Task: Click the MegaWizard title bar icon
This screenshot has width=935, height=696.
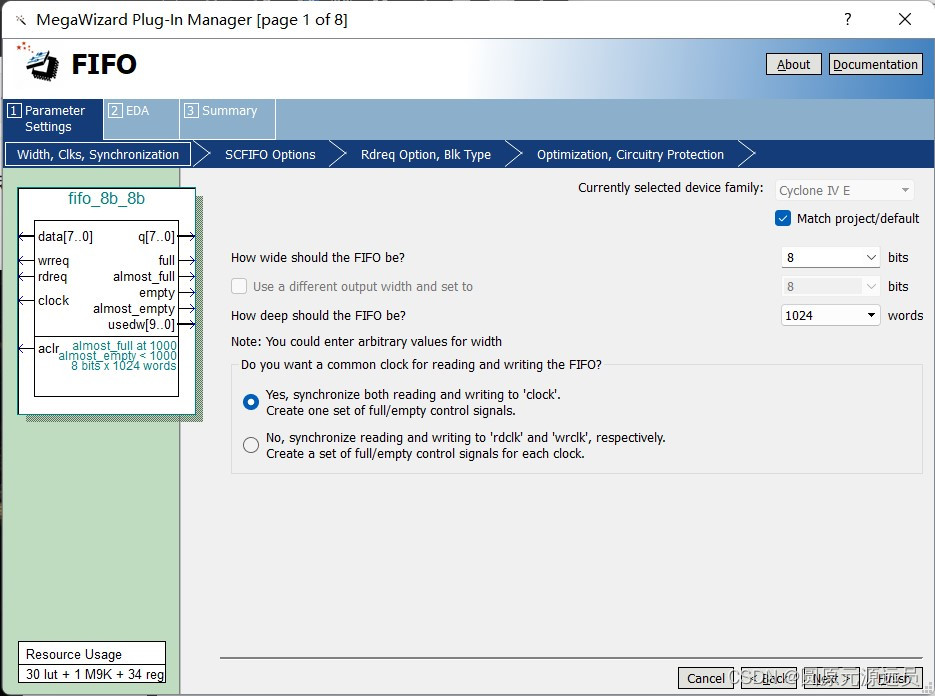Action: [x=21, y=20]
